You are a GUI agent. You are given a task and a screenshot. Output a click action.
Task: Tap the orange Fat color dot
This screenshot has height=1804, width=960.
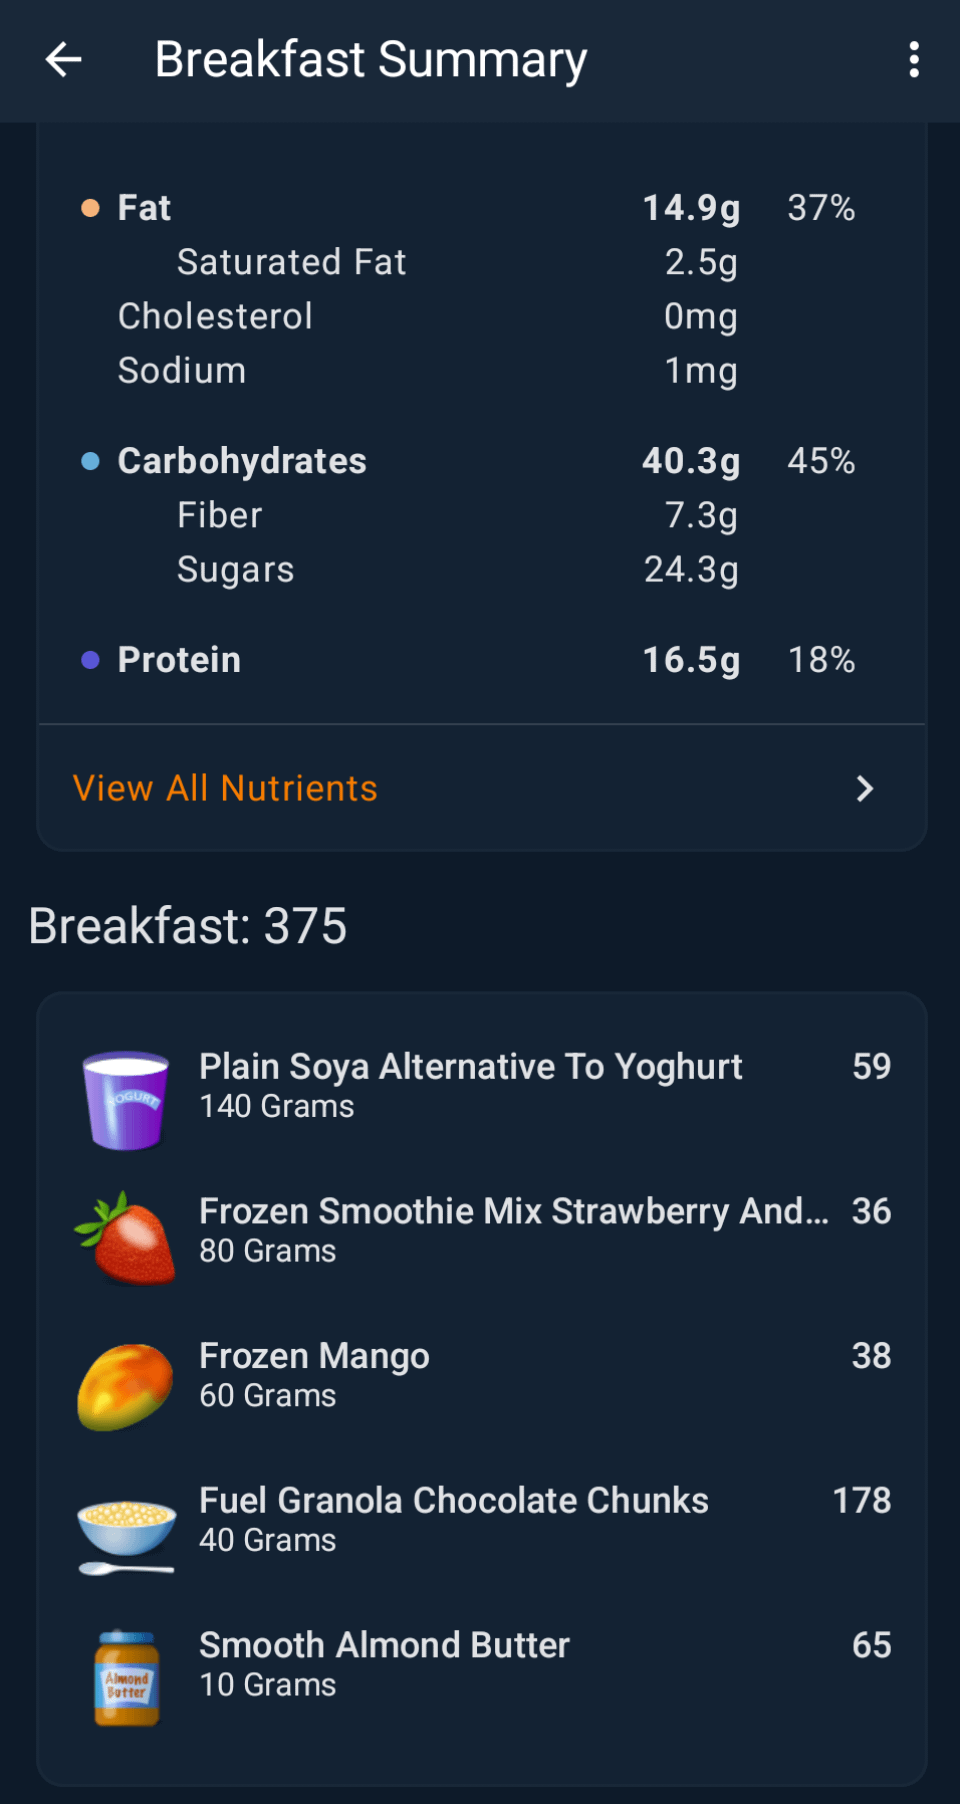coord(90,208)
